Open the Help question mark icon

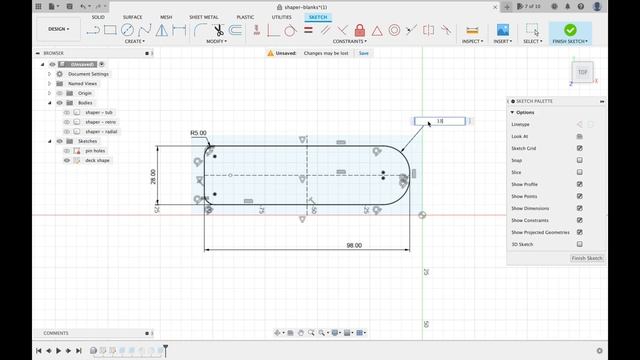coord(580,7)
